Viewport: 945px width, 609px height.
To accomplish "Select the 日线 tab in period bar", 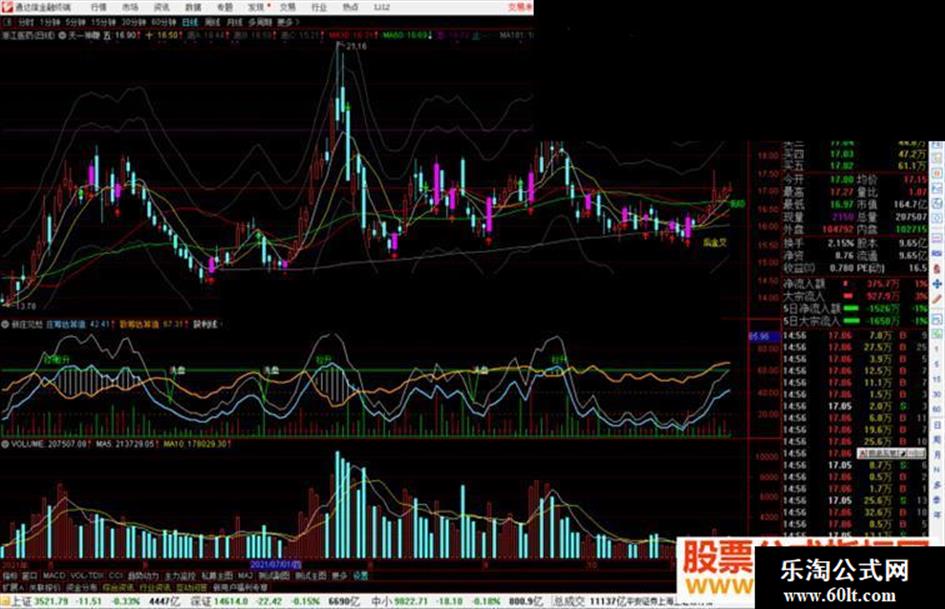I will (x=190, y=22).
